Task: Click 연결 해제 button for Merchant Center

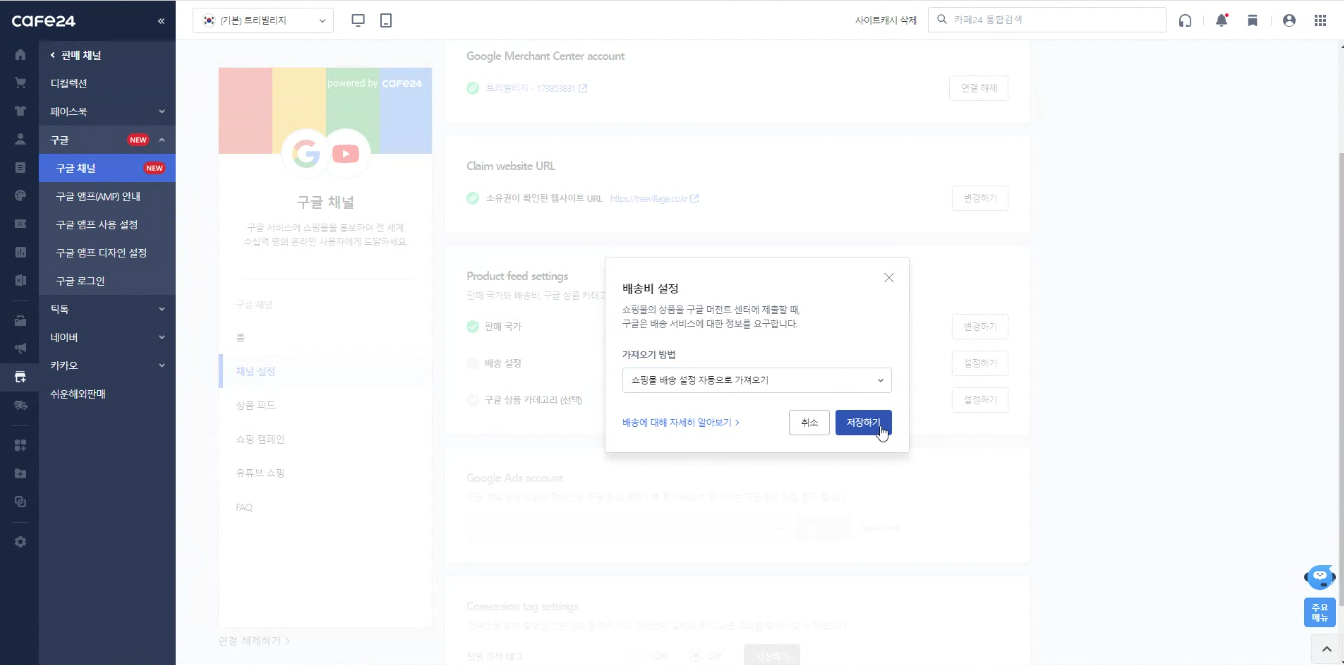Action: pyautogui.click(x=978, y=88)
